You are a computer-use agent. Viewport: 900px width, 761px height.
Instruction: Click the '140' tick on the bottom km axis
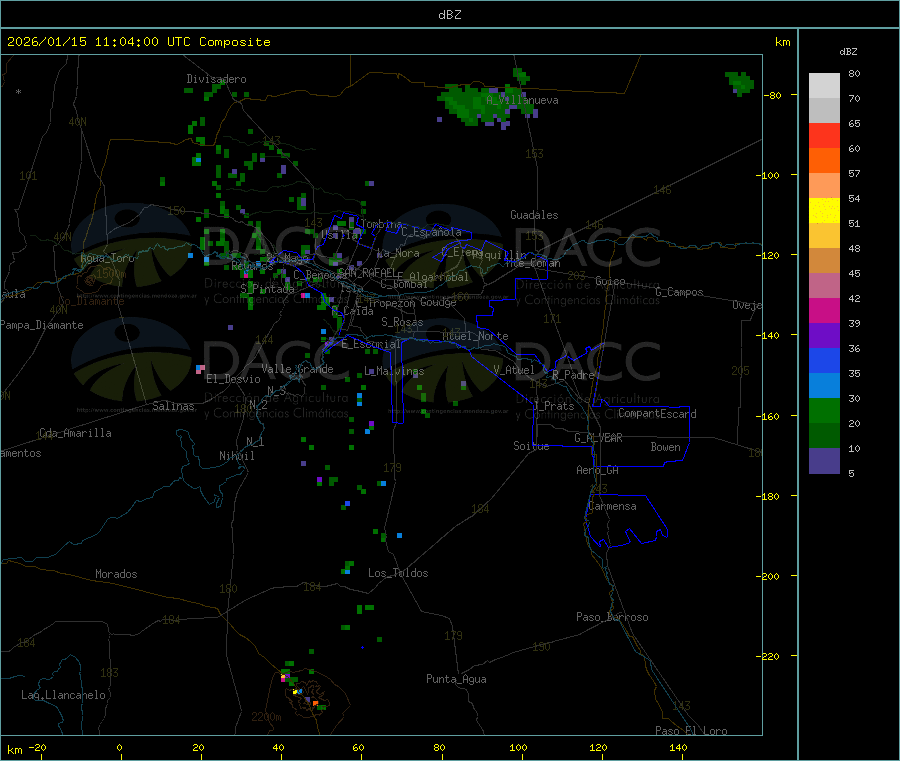click(678, 748)
